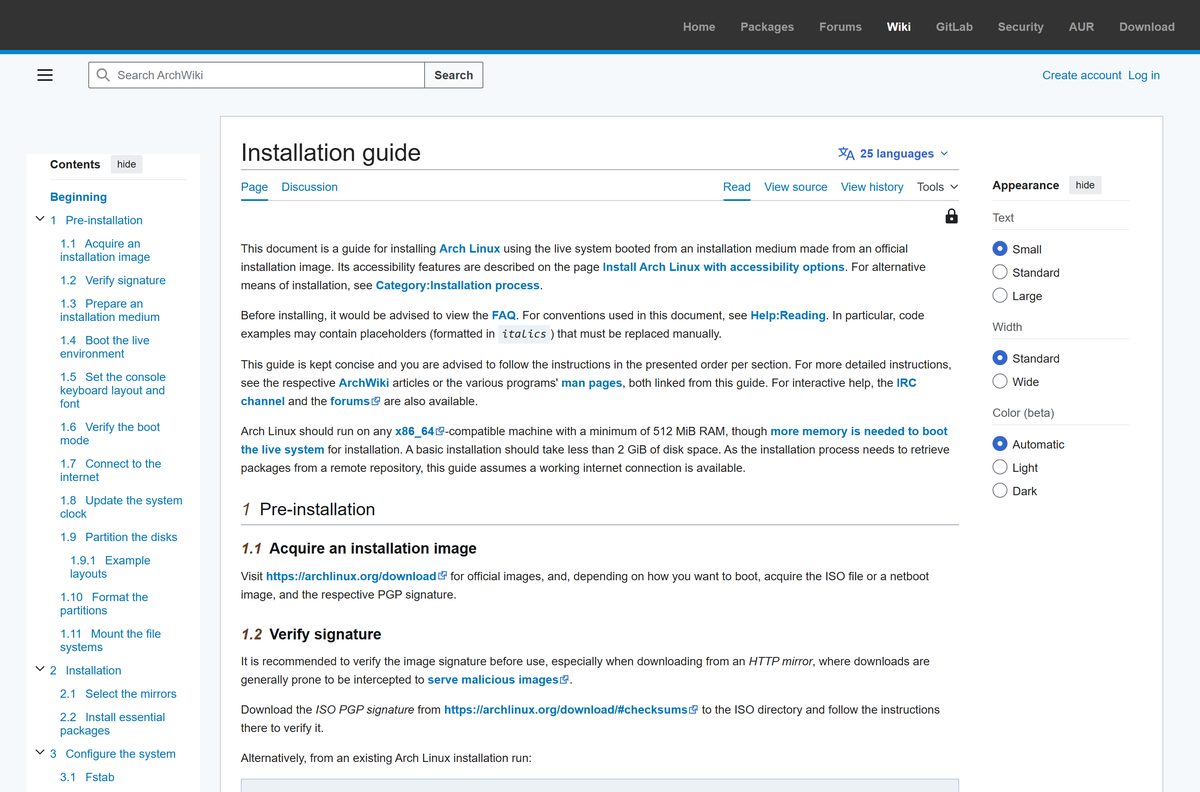
Task: Jump to Beginning in the contents
Action: [78, 197]
